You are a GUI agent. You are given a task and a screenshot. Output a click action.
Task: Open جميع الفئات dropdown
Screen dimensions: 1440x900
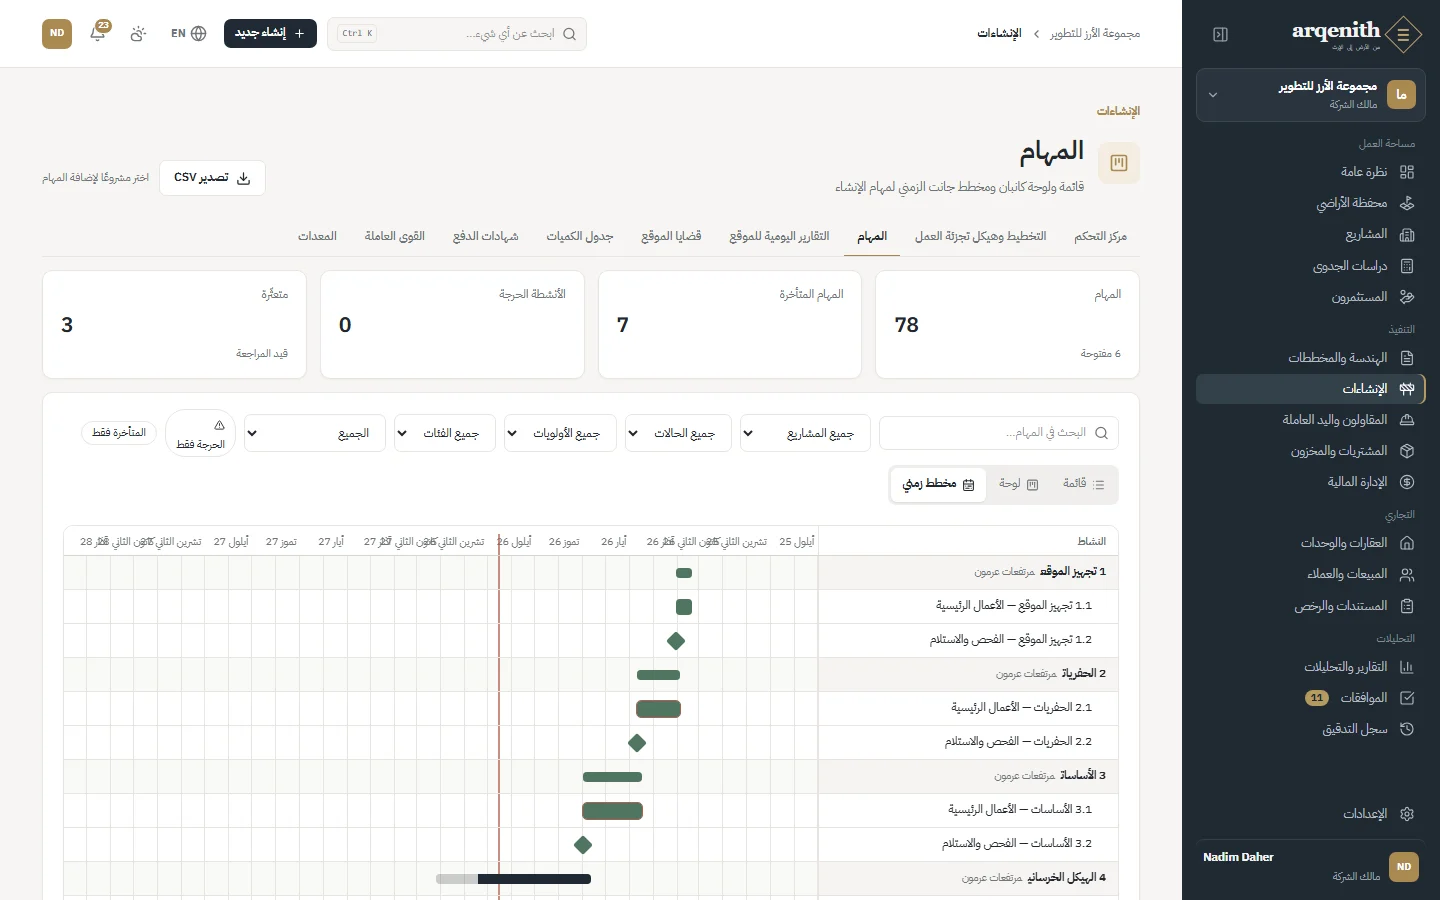tap(445, 433)
